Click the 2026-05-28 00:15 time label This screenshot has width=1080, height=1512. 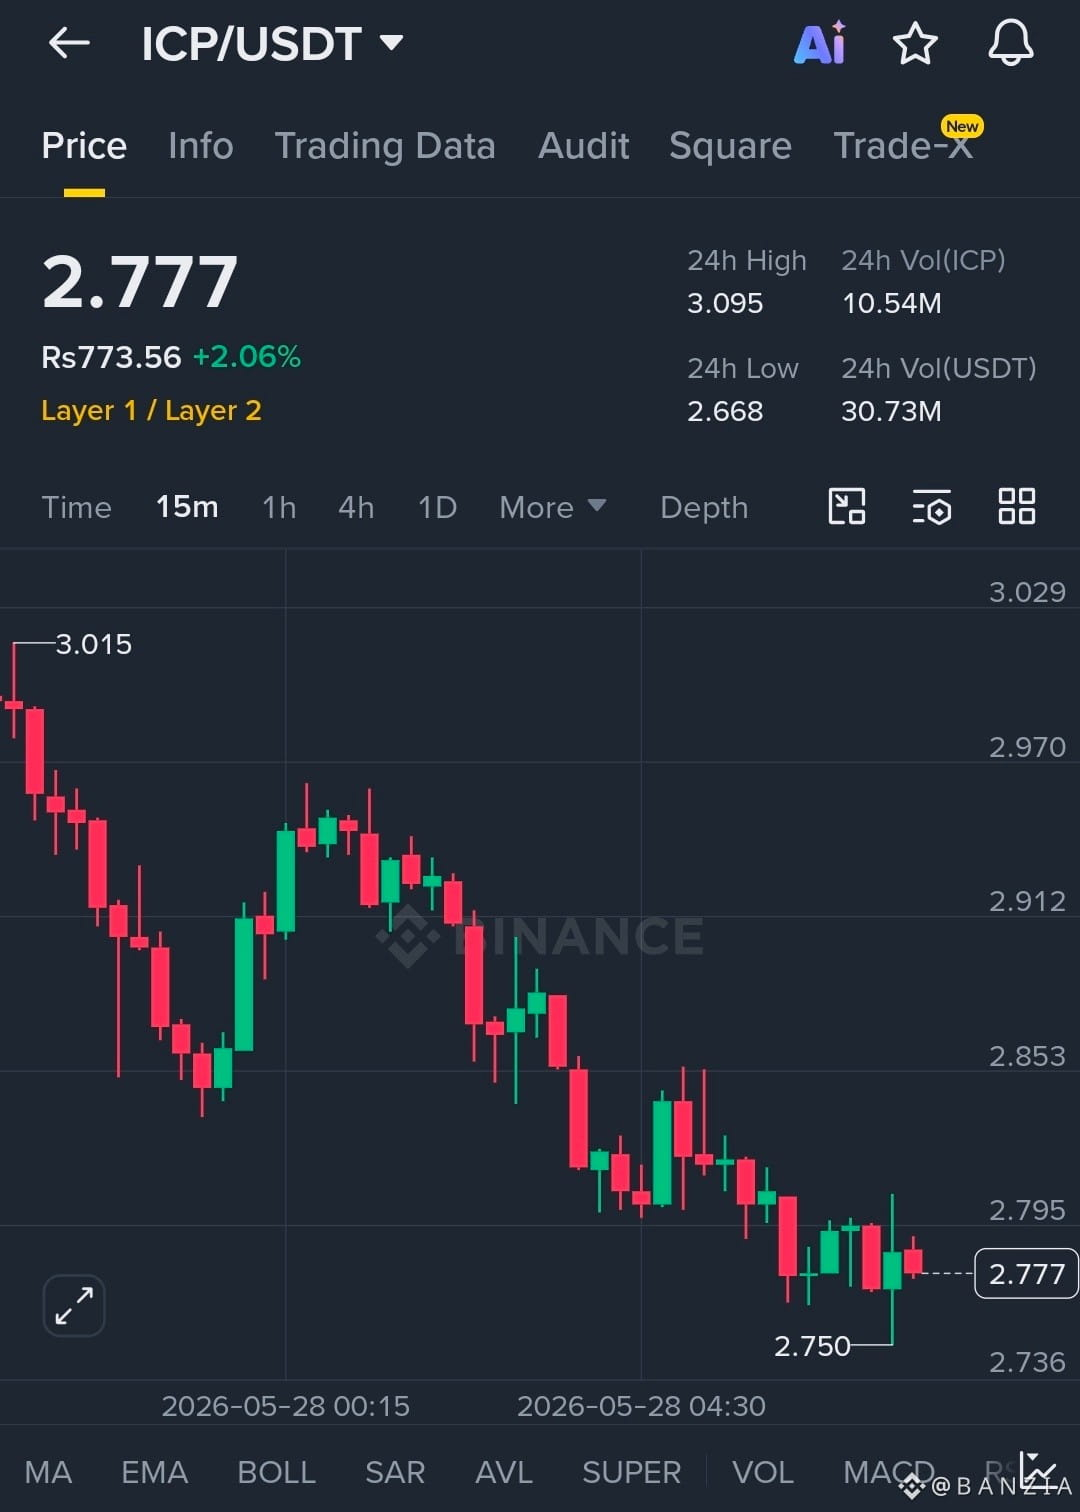tap(286, 1406)
